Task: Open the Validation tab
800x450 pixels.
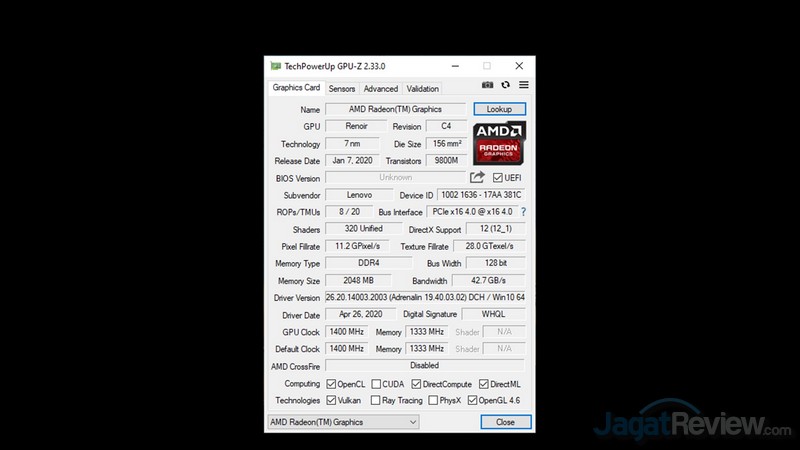Action: (422, 89)
